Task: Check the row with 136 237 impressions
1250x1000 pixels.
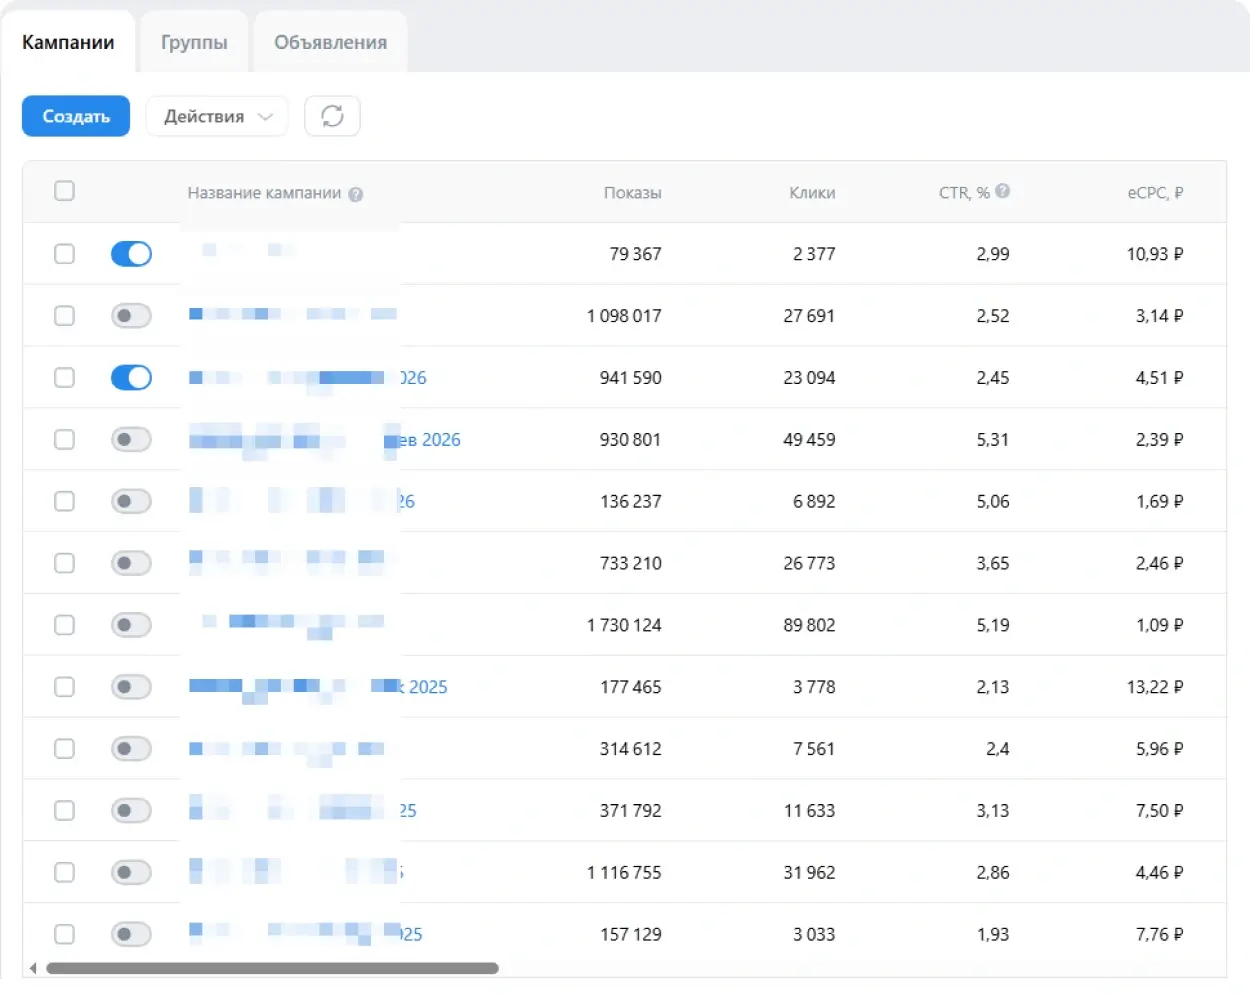Action: tap(64, 502)
